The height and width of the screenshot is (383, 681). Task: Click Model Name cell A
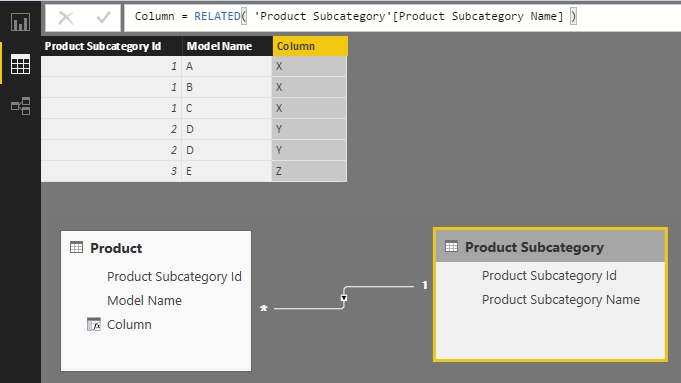coord(227,66)
